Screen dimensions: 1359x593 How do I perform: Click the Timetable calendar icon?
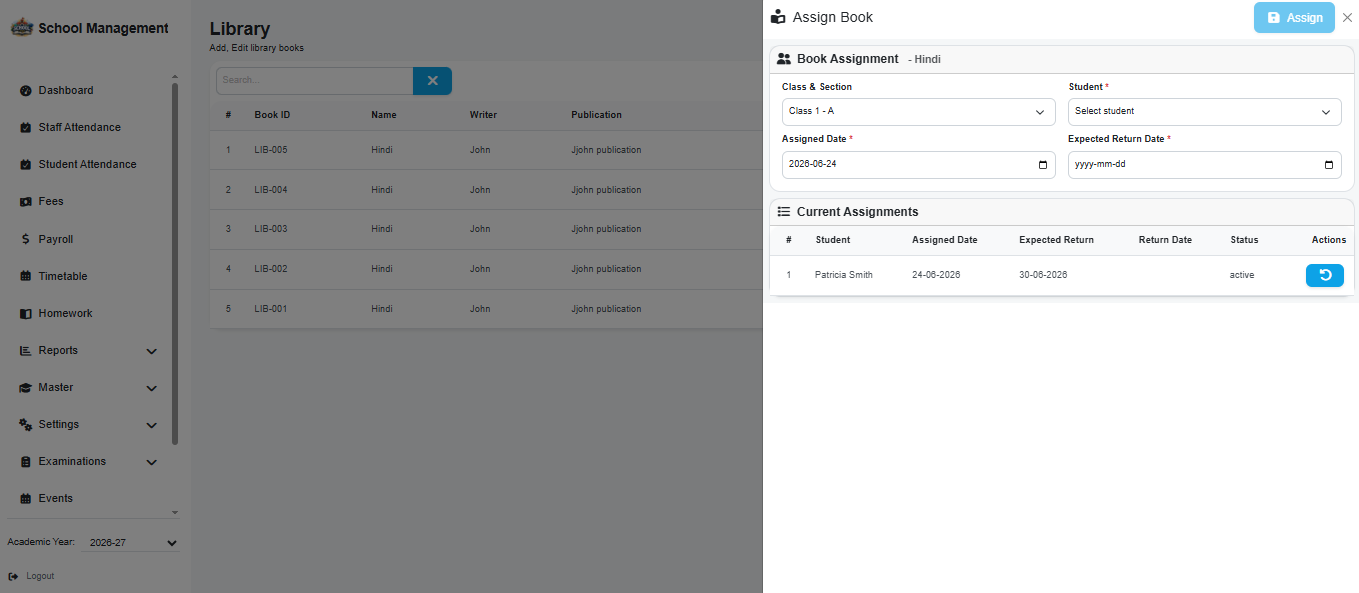[26, 277]
